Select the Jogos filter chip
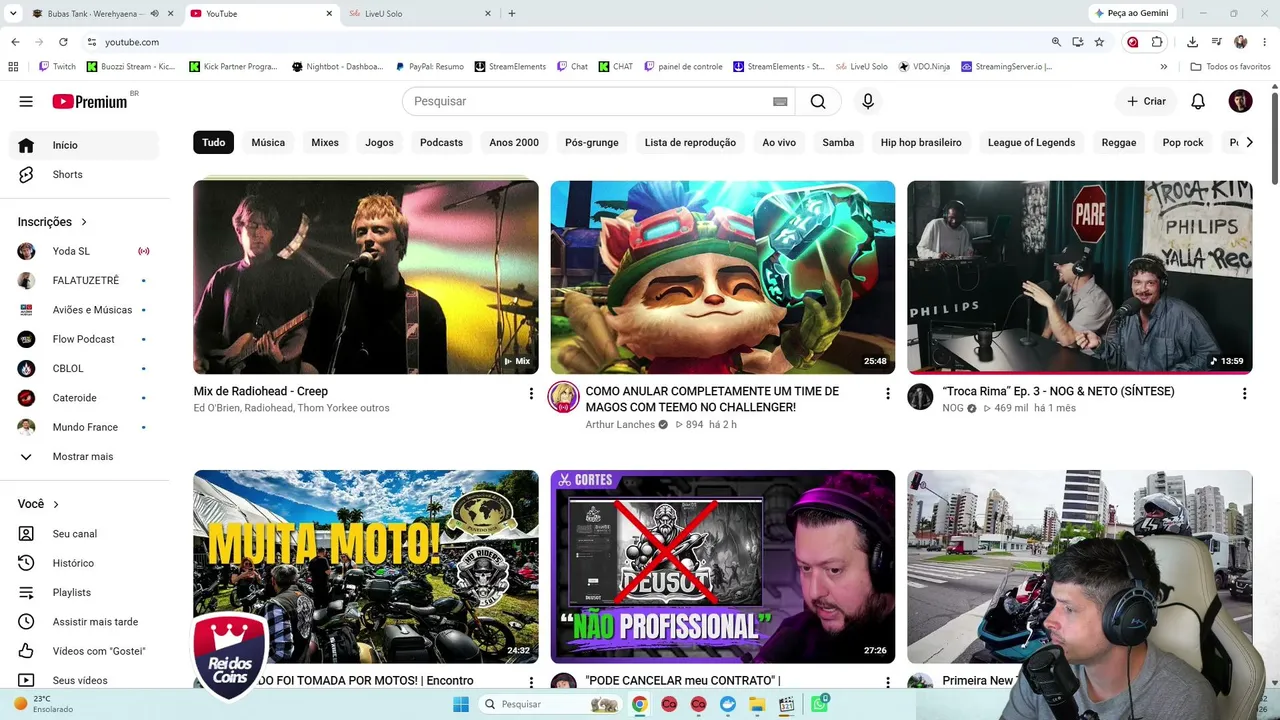Screen dimensions: 1280x720 [379, 143]
